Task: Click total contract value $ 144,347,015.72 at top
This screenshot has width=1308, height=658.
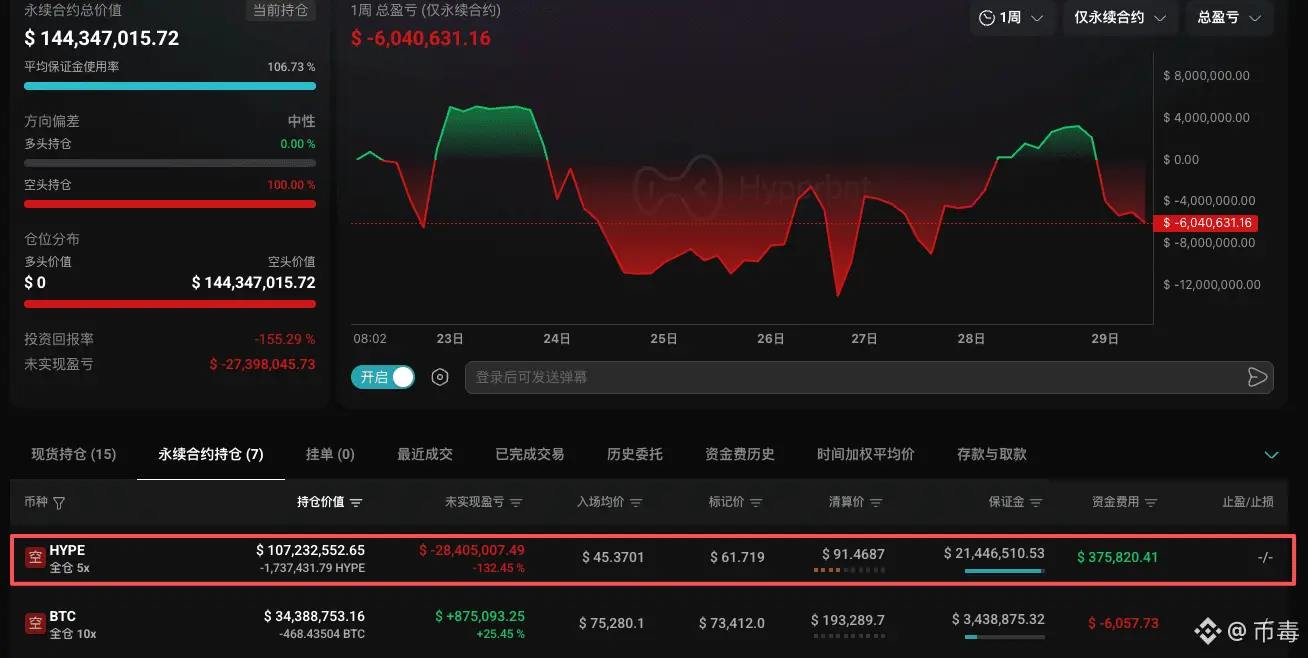Action: pos(102,38)
